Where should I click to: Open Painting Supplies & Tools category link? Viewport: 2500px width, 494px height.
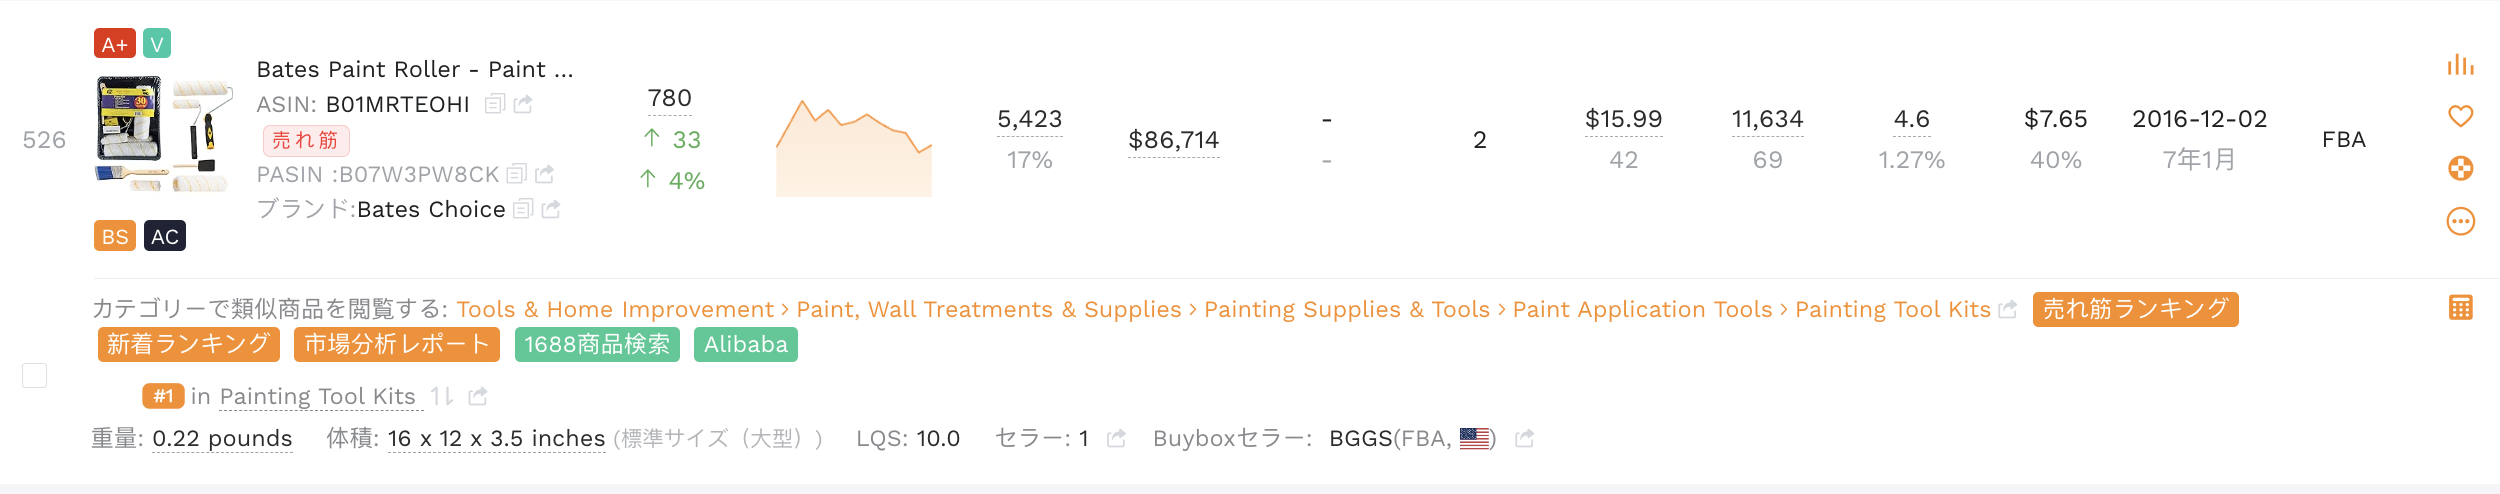(x=1346, y=309)
